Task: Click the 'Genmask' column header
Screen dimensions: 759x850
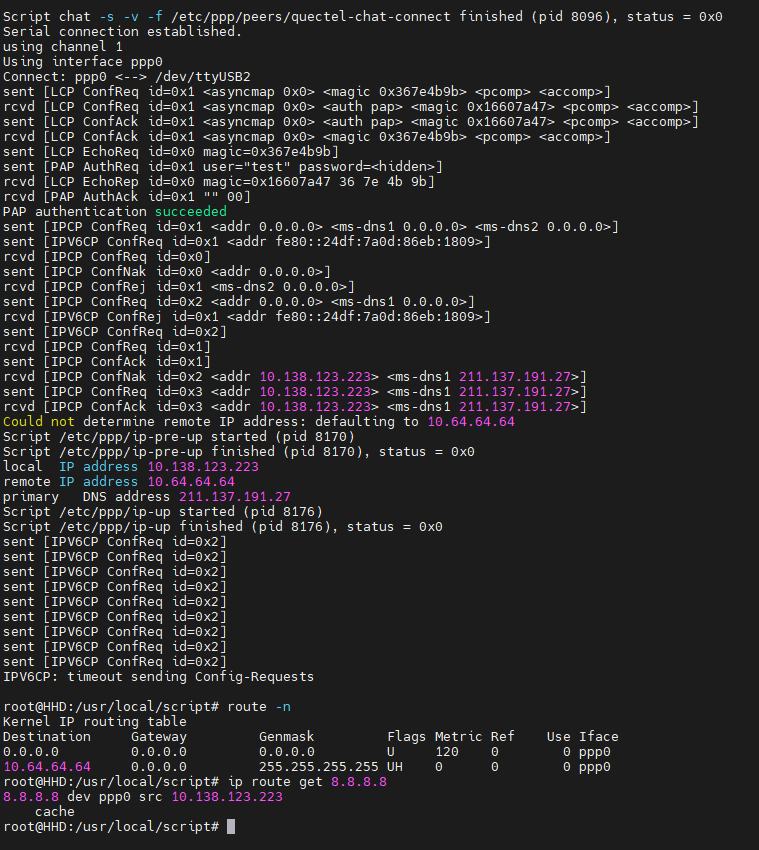Action: 286,737
